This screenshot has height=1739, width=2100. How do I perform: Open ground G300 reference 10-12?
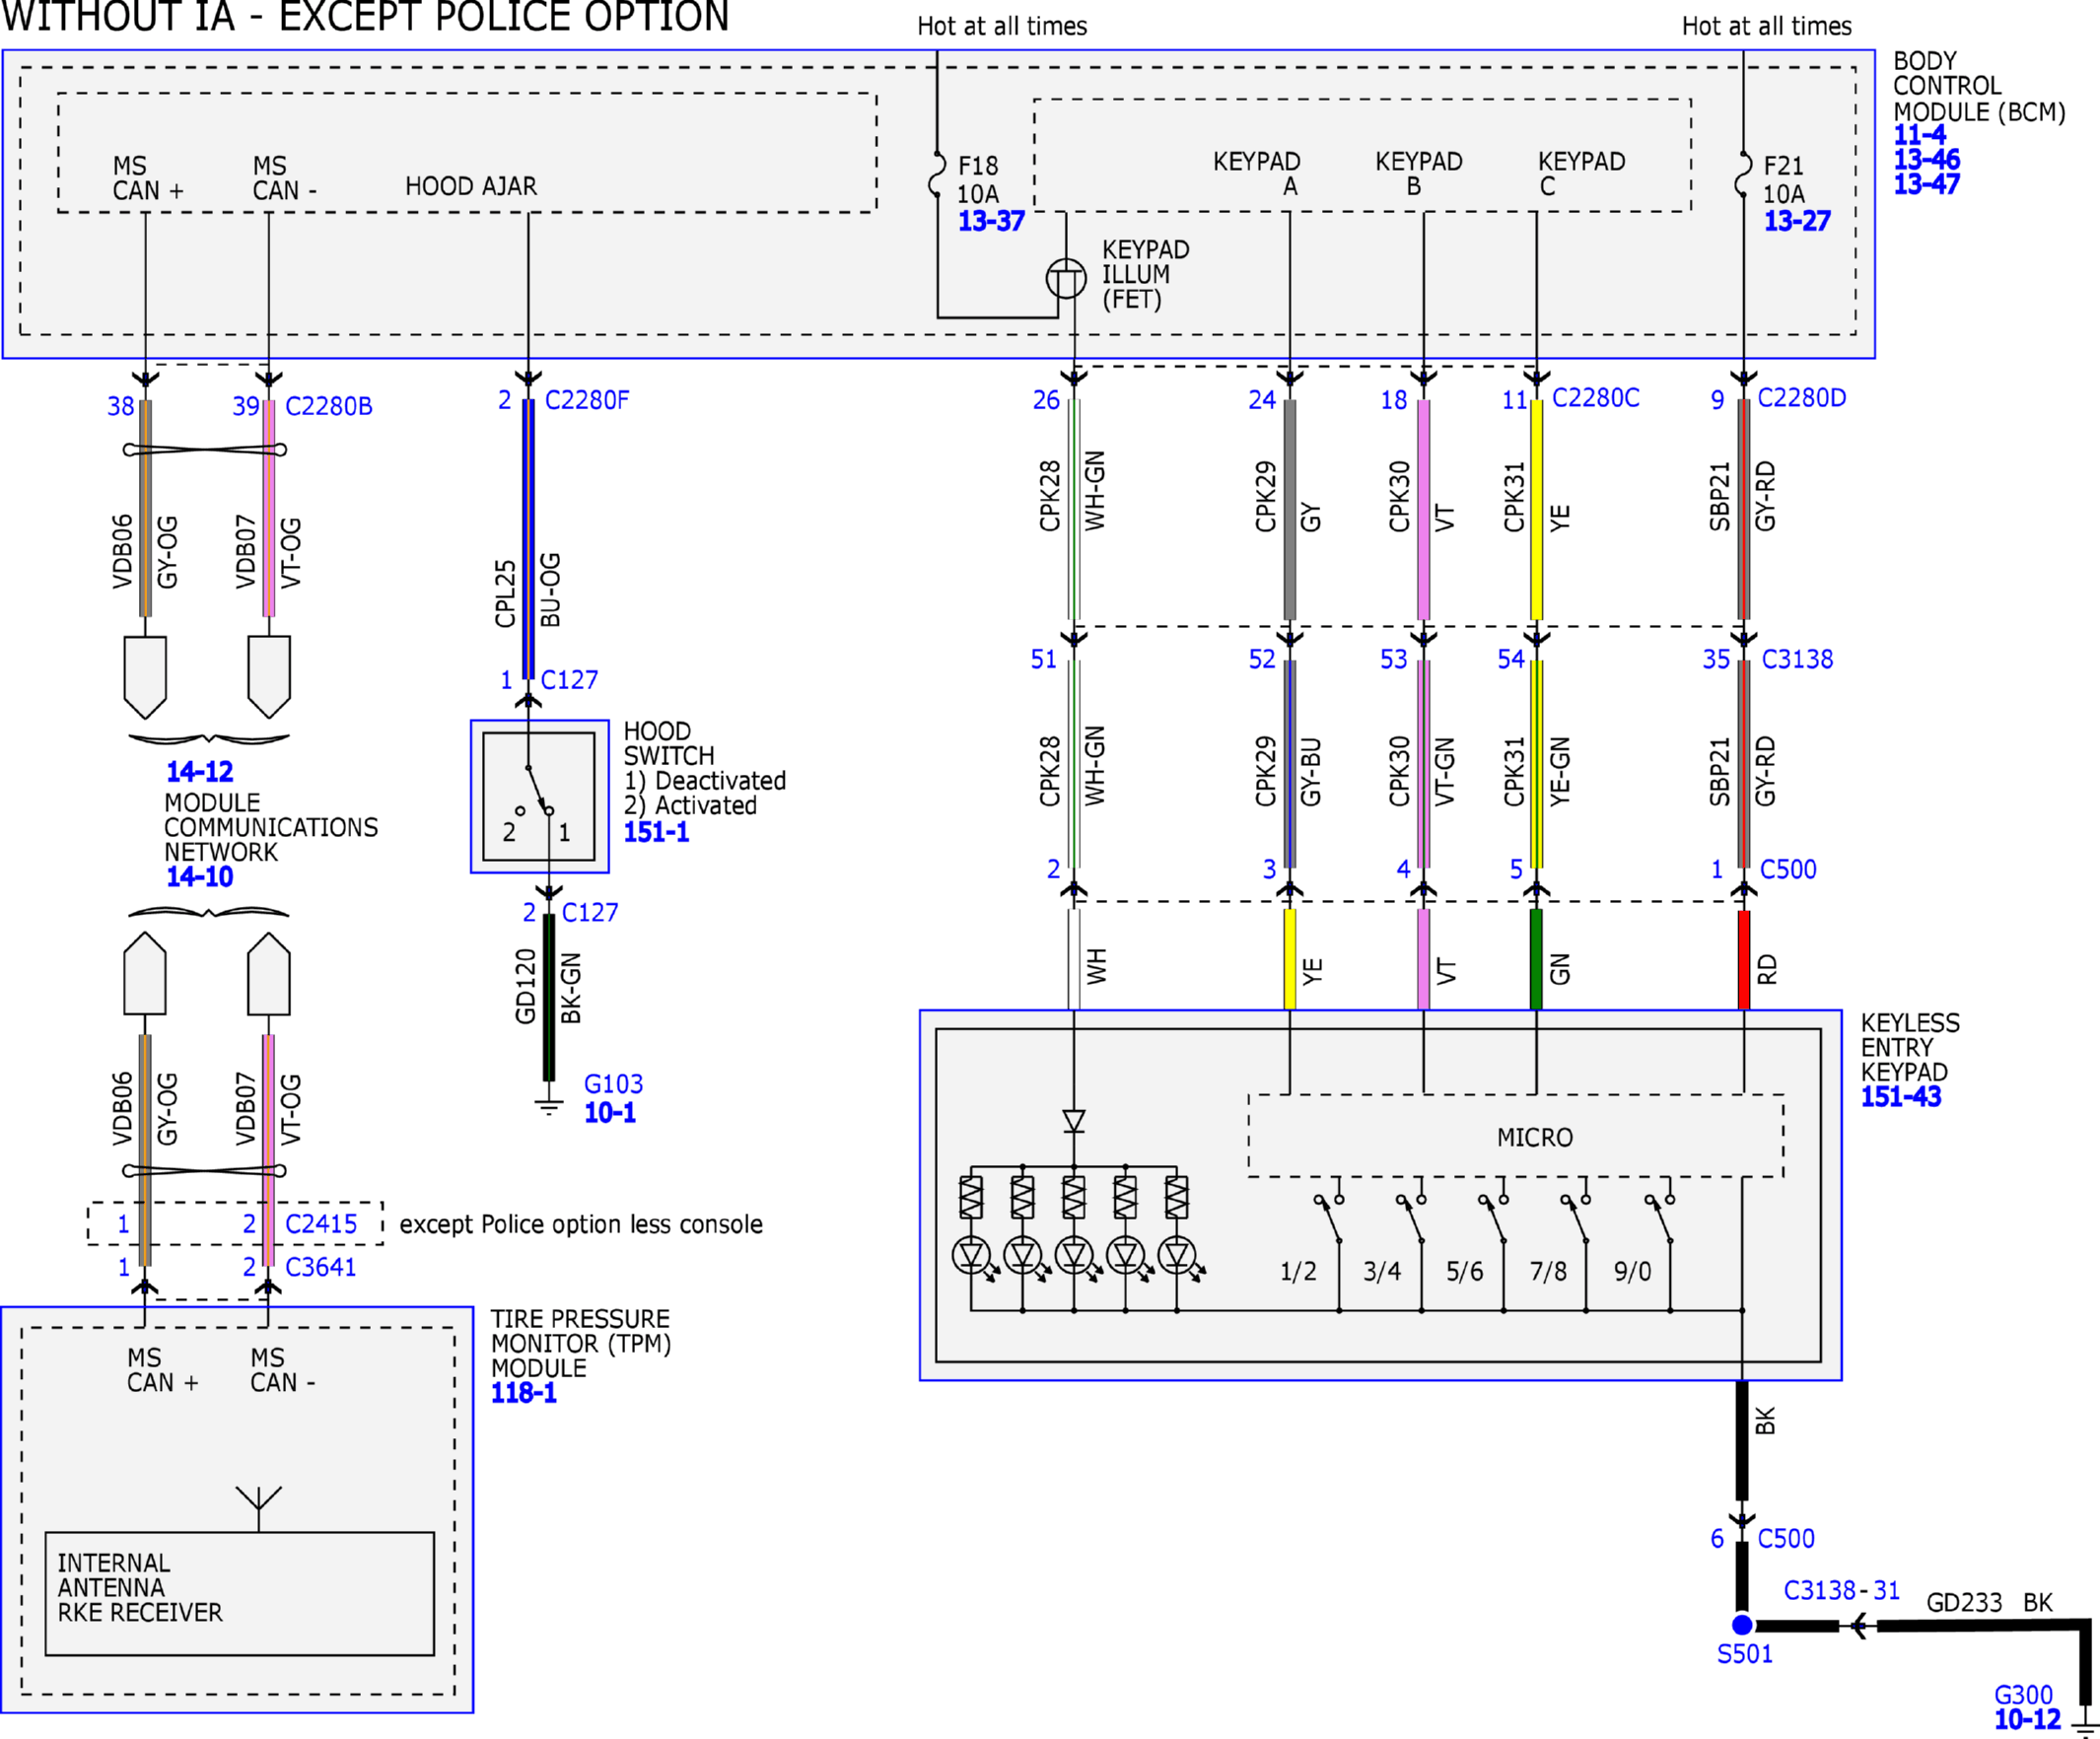(x=2028, y=1719)
